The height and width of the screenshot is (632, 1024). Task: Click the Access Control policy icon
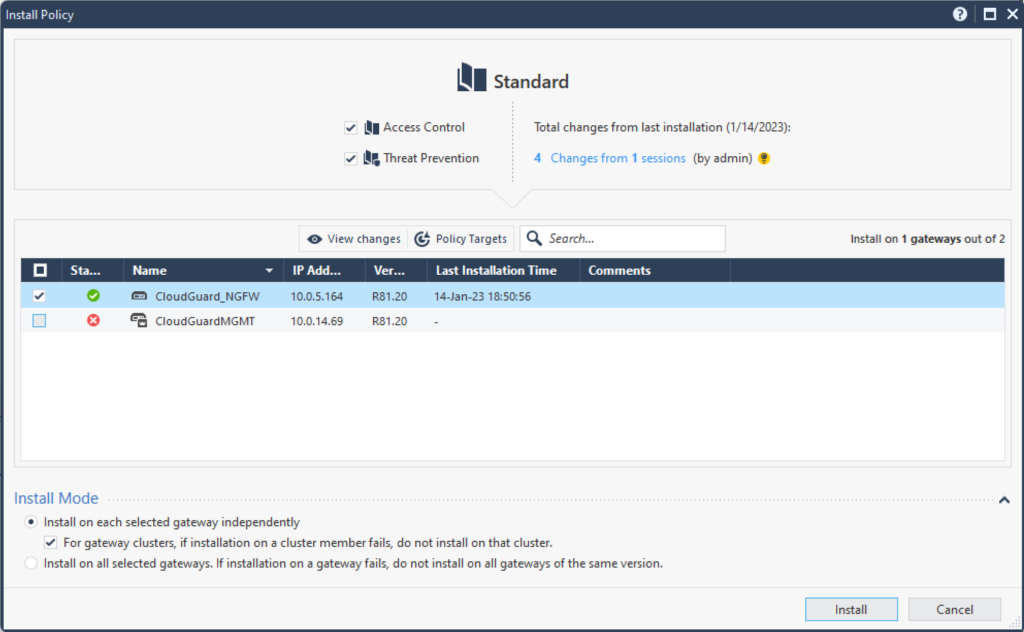point(371,127)
